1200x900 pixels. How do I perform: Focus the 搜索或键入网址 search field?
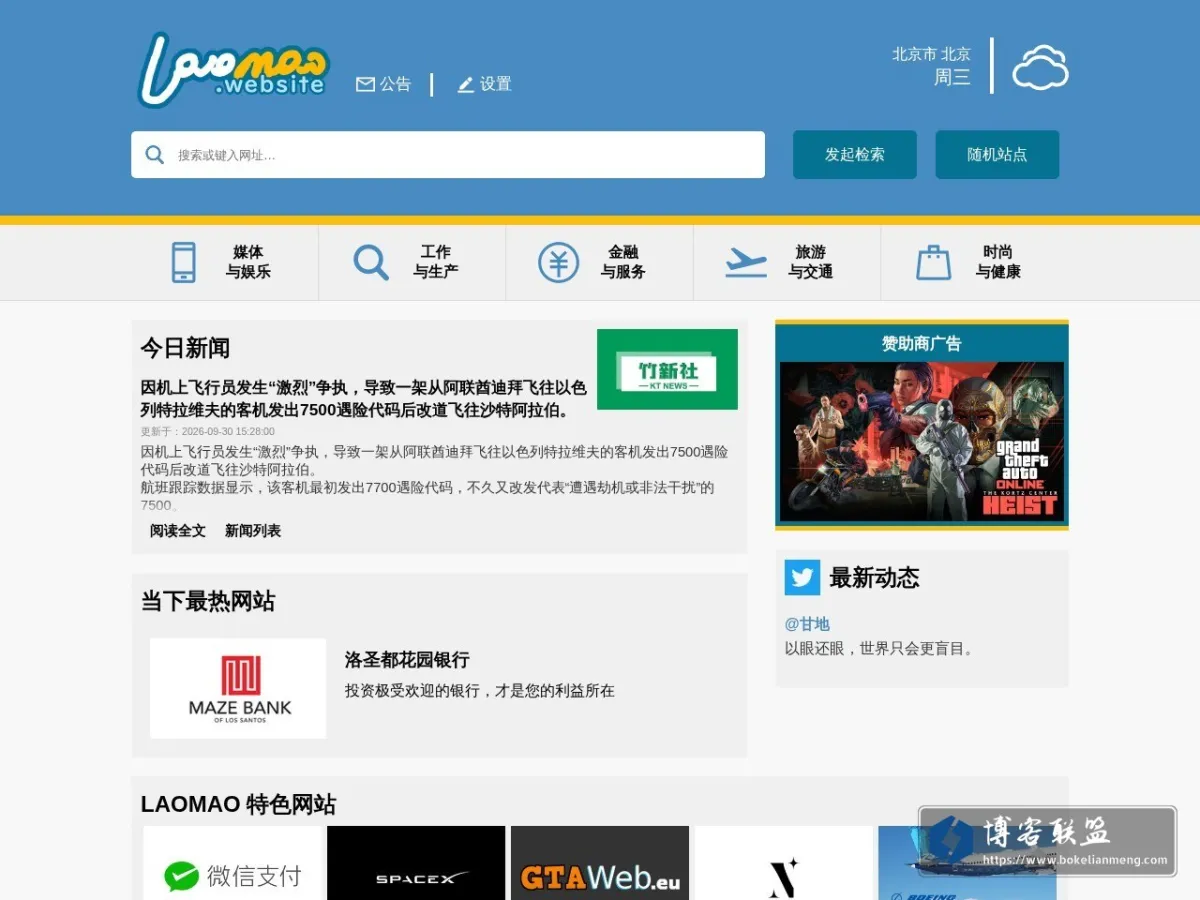(448, 155)
